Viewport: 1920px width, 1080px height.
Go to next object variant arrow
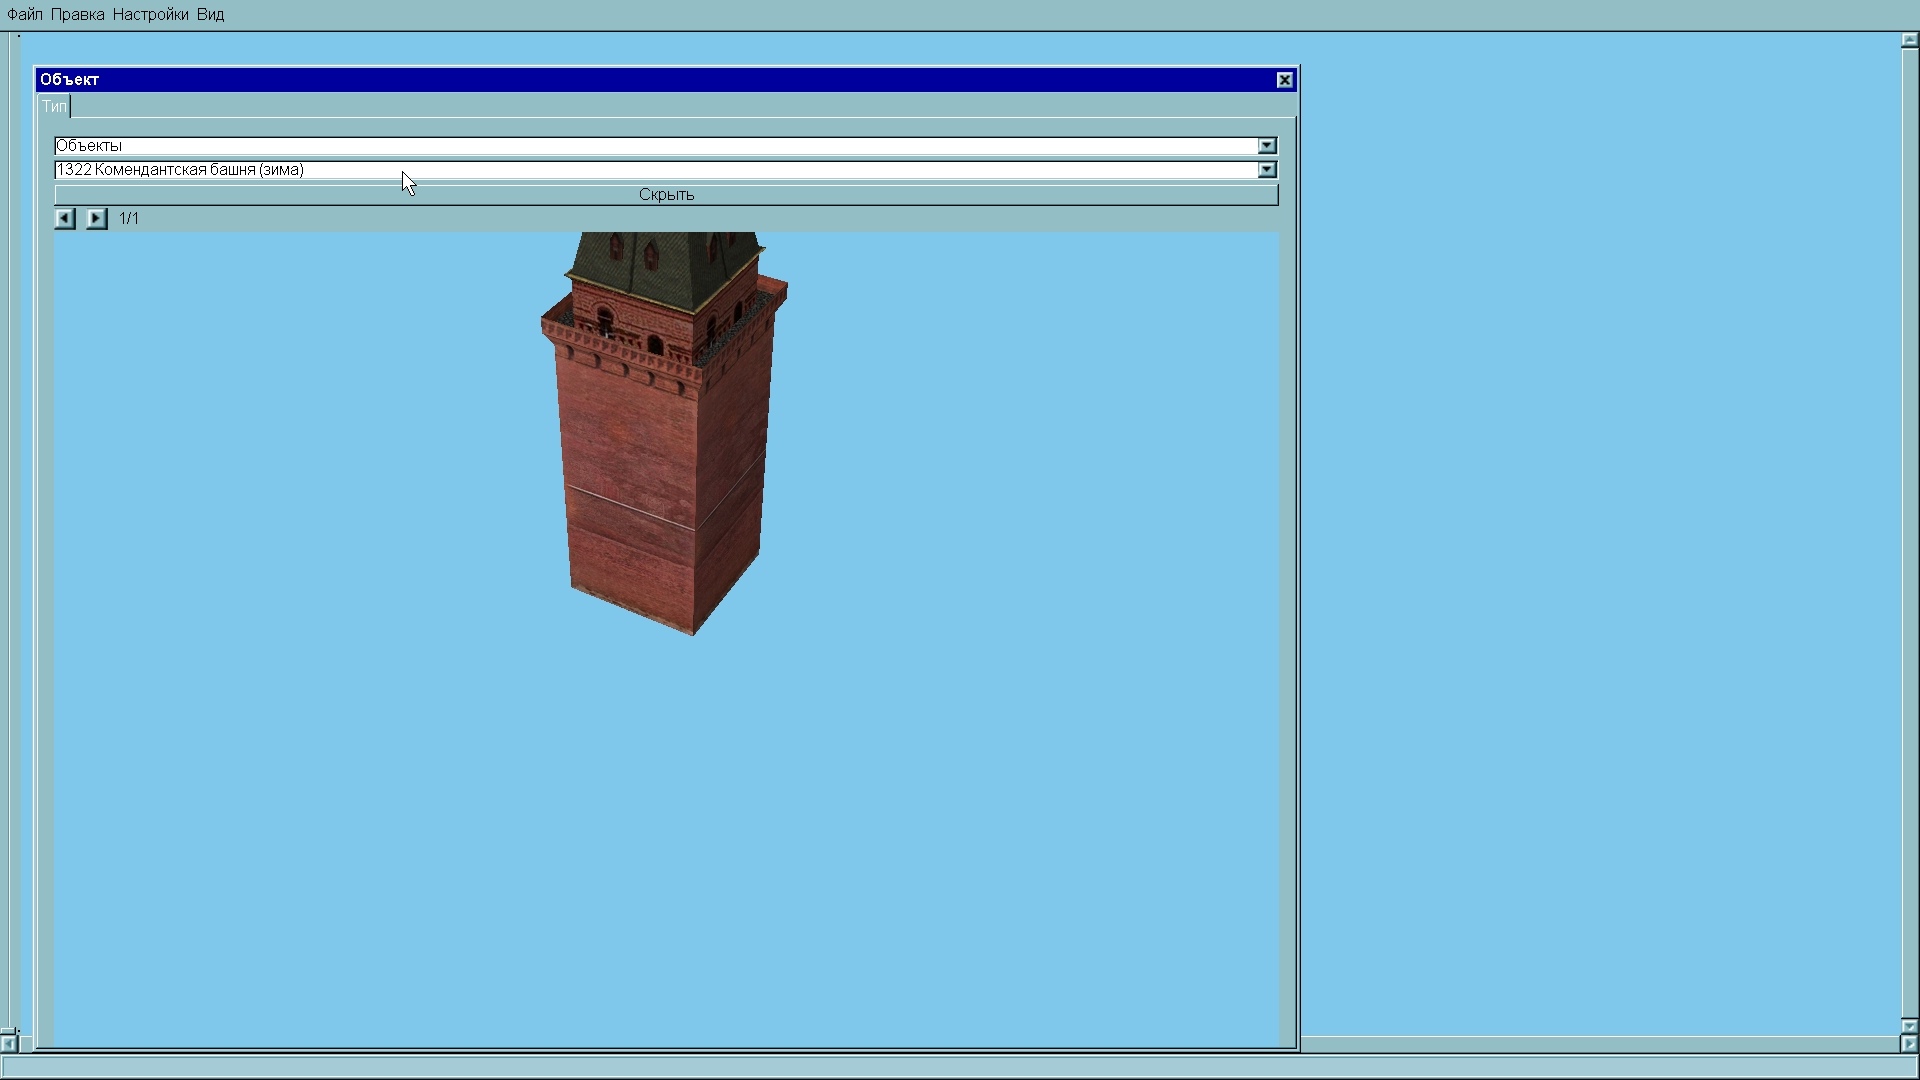(96, 218)
